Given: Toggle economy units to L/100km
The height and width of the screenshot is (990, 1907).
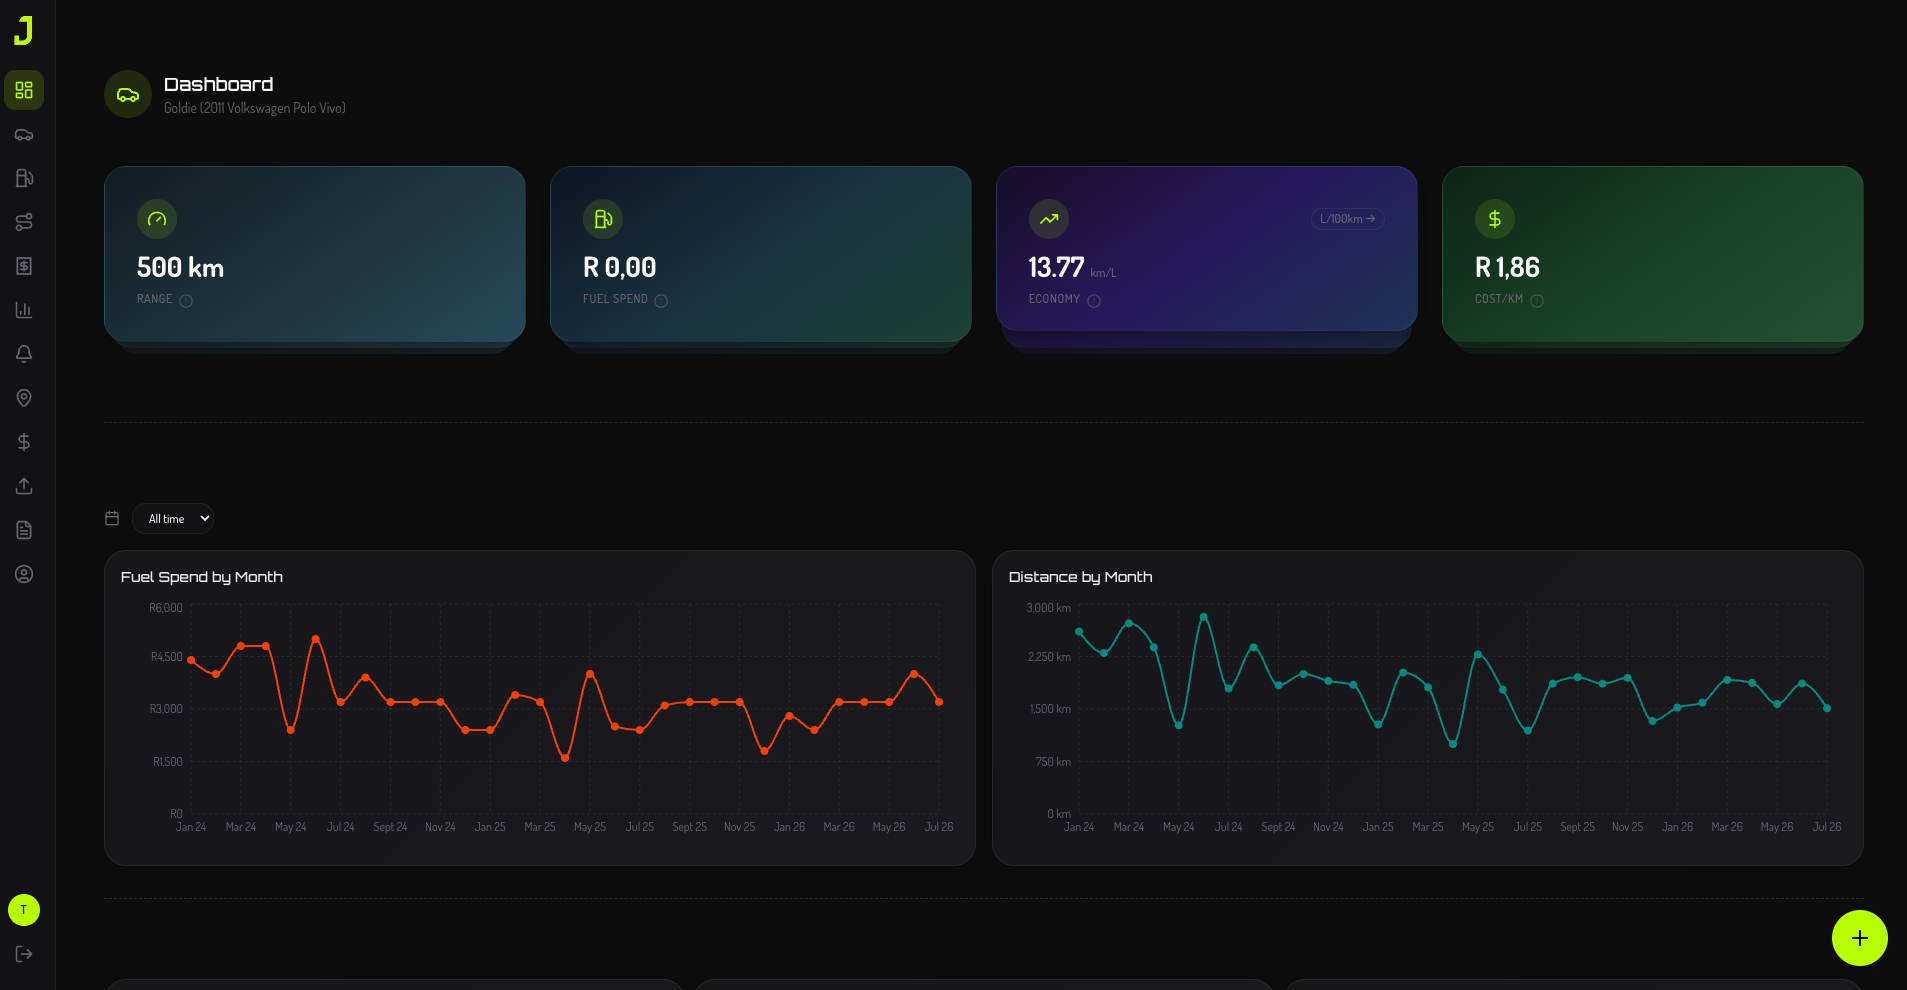Looking at the screenshot, I should [x=1347, y=219].
